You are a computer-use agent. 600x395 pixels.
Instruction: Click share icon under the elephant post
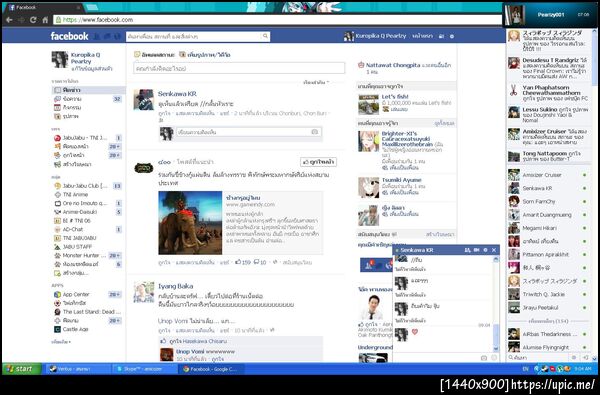pos(275,262)
